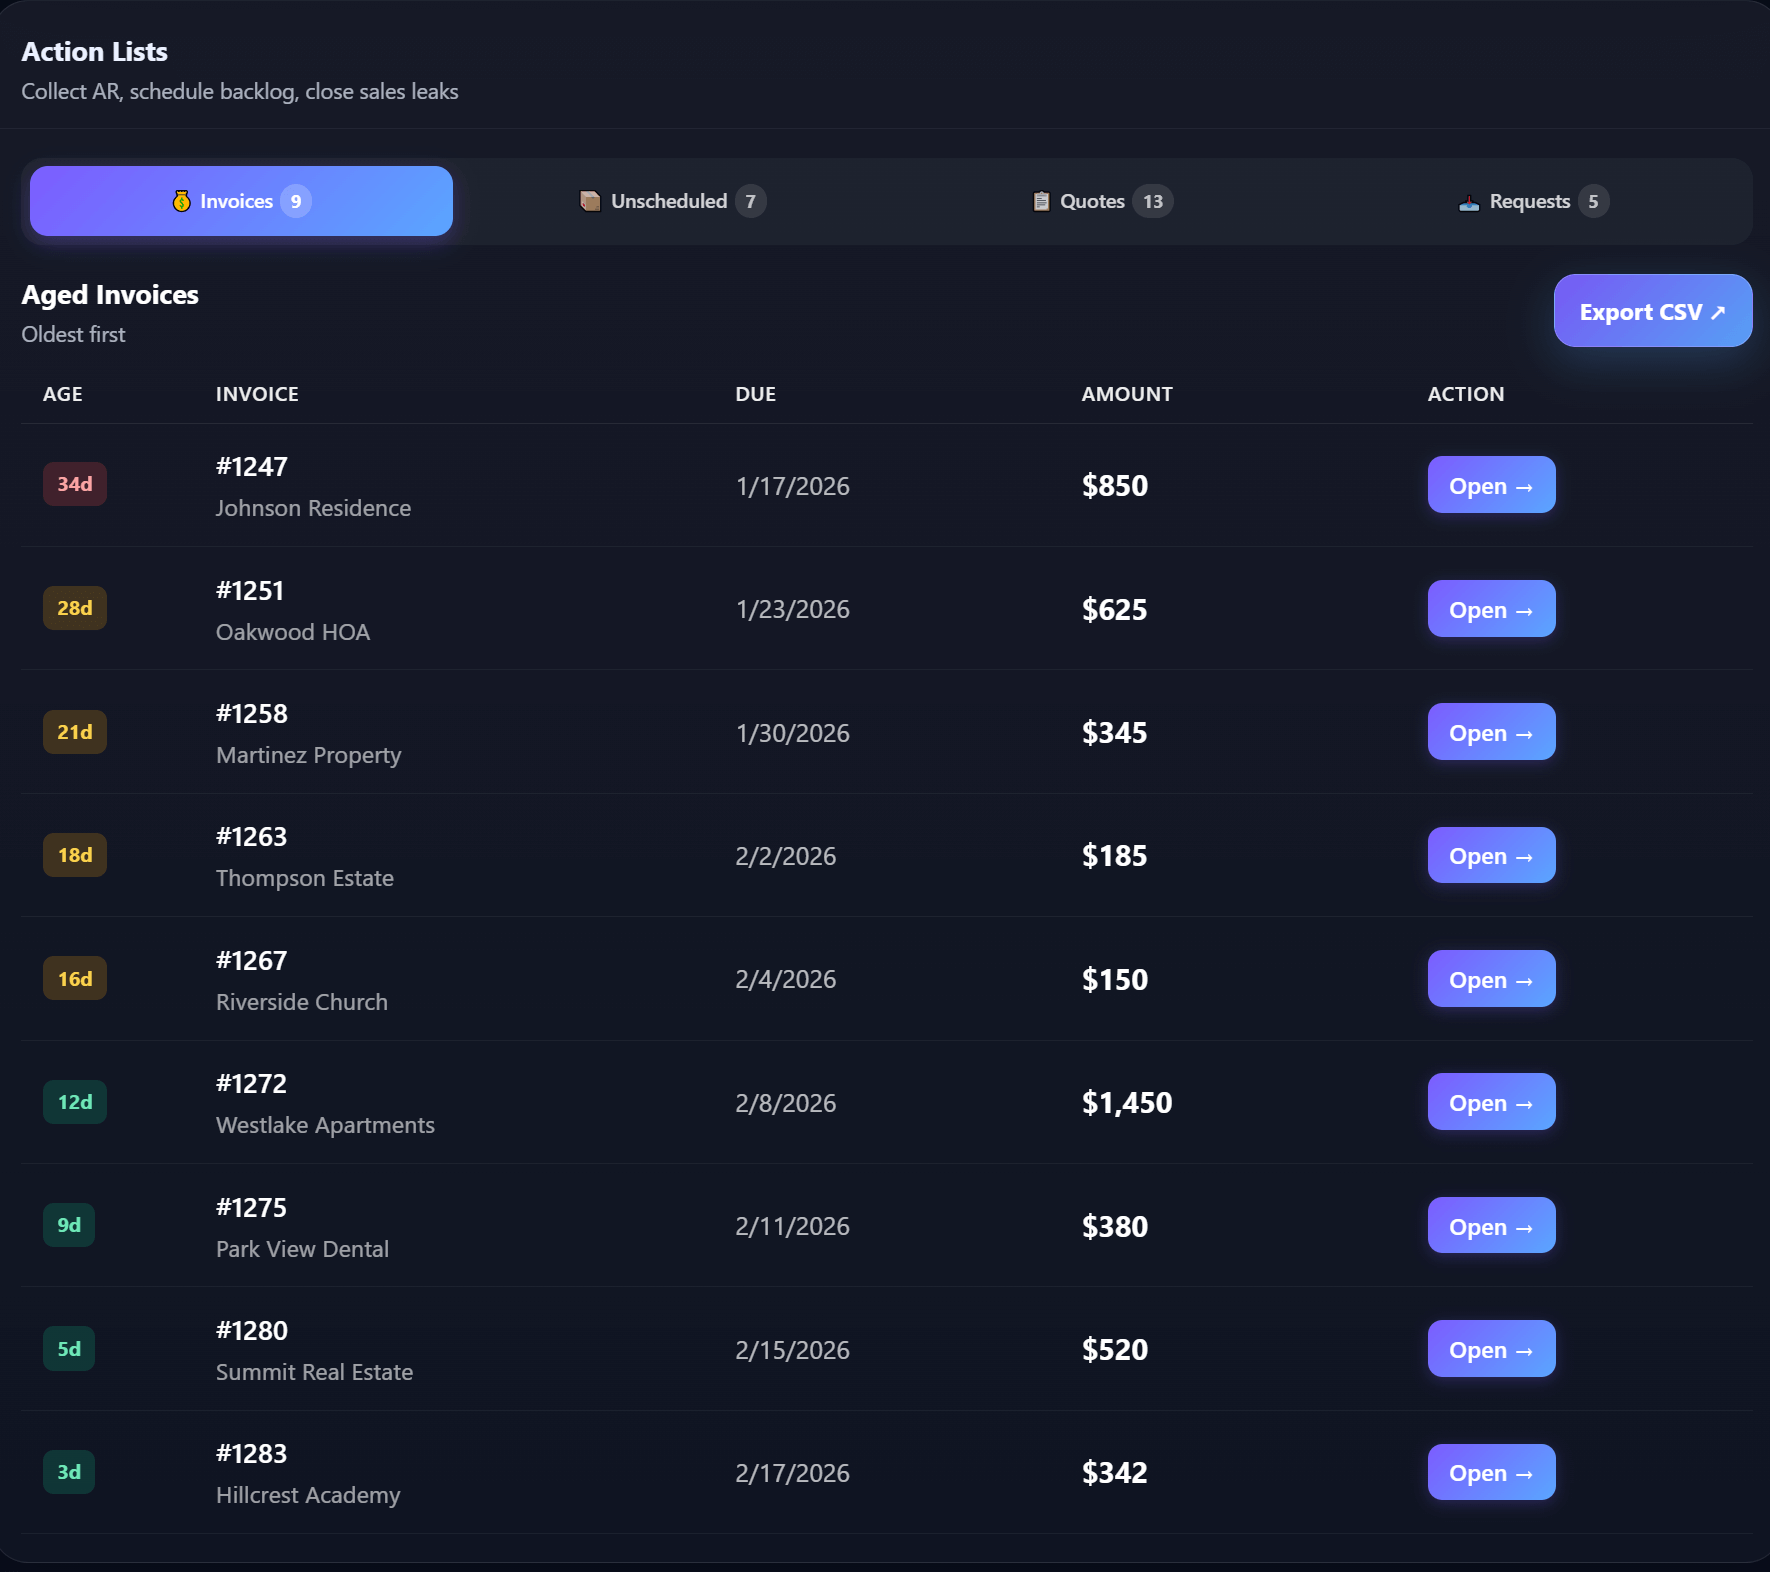Select the Requests tab
The height and width of the screenshot is (1572, 1770).
click(x=1532, y=201)
